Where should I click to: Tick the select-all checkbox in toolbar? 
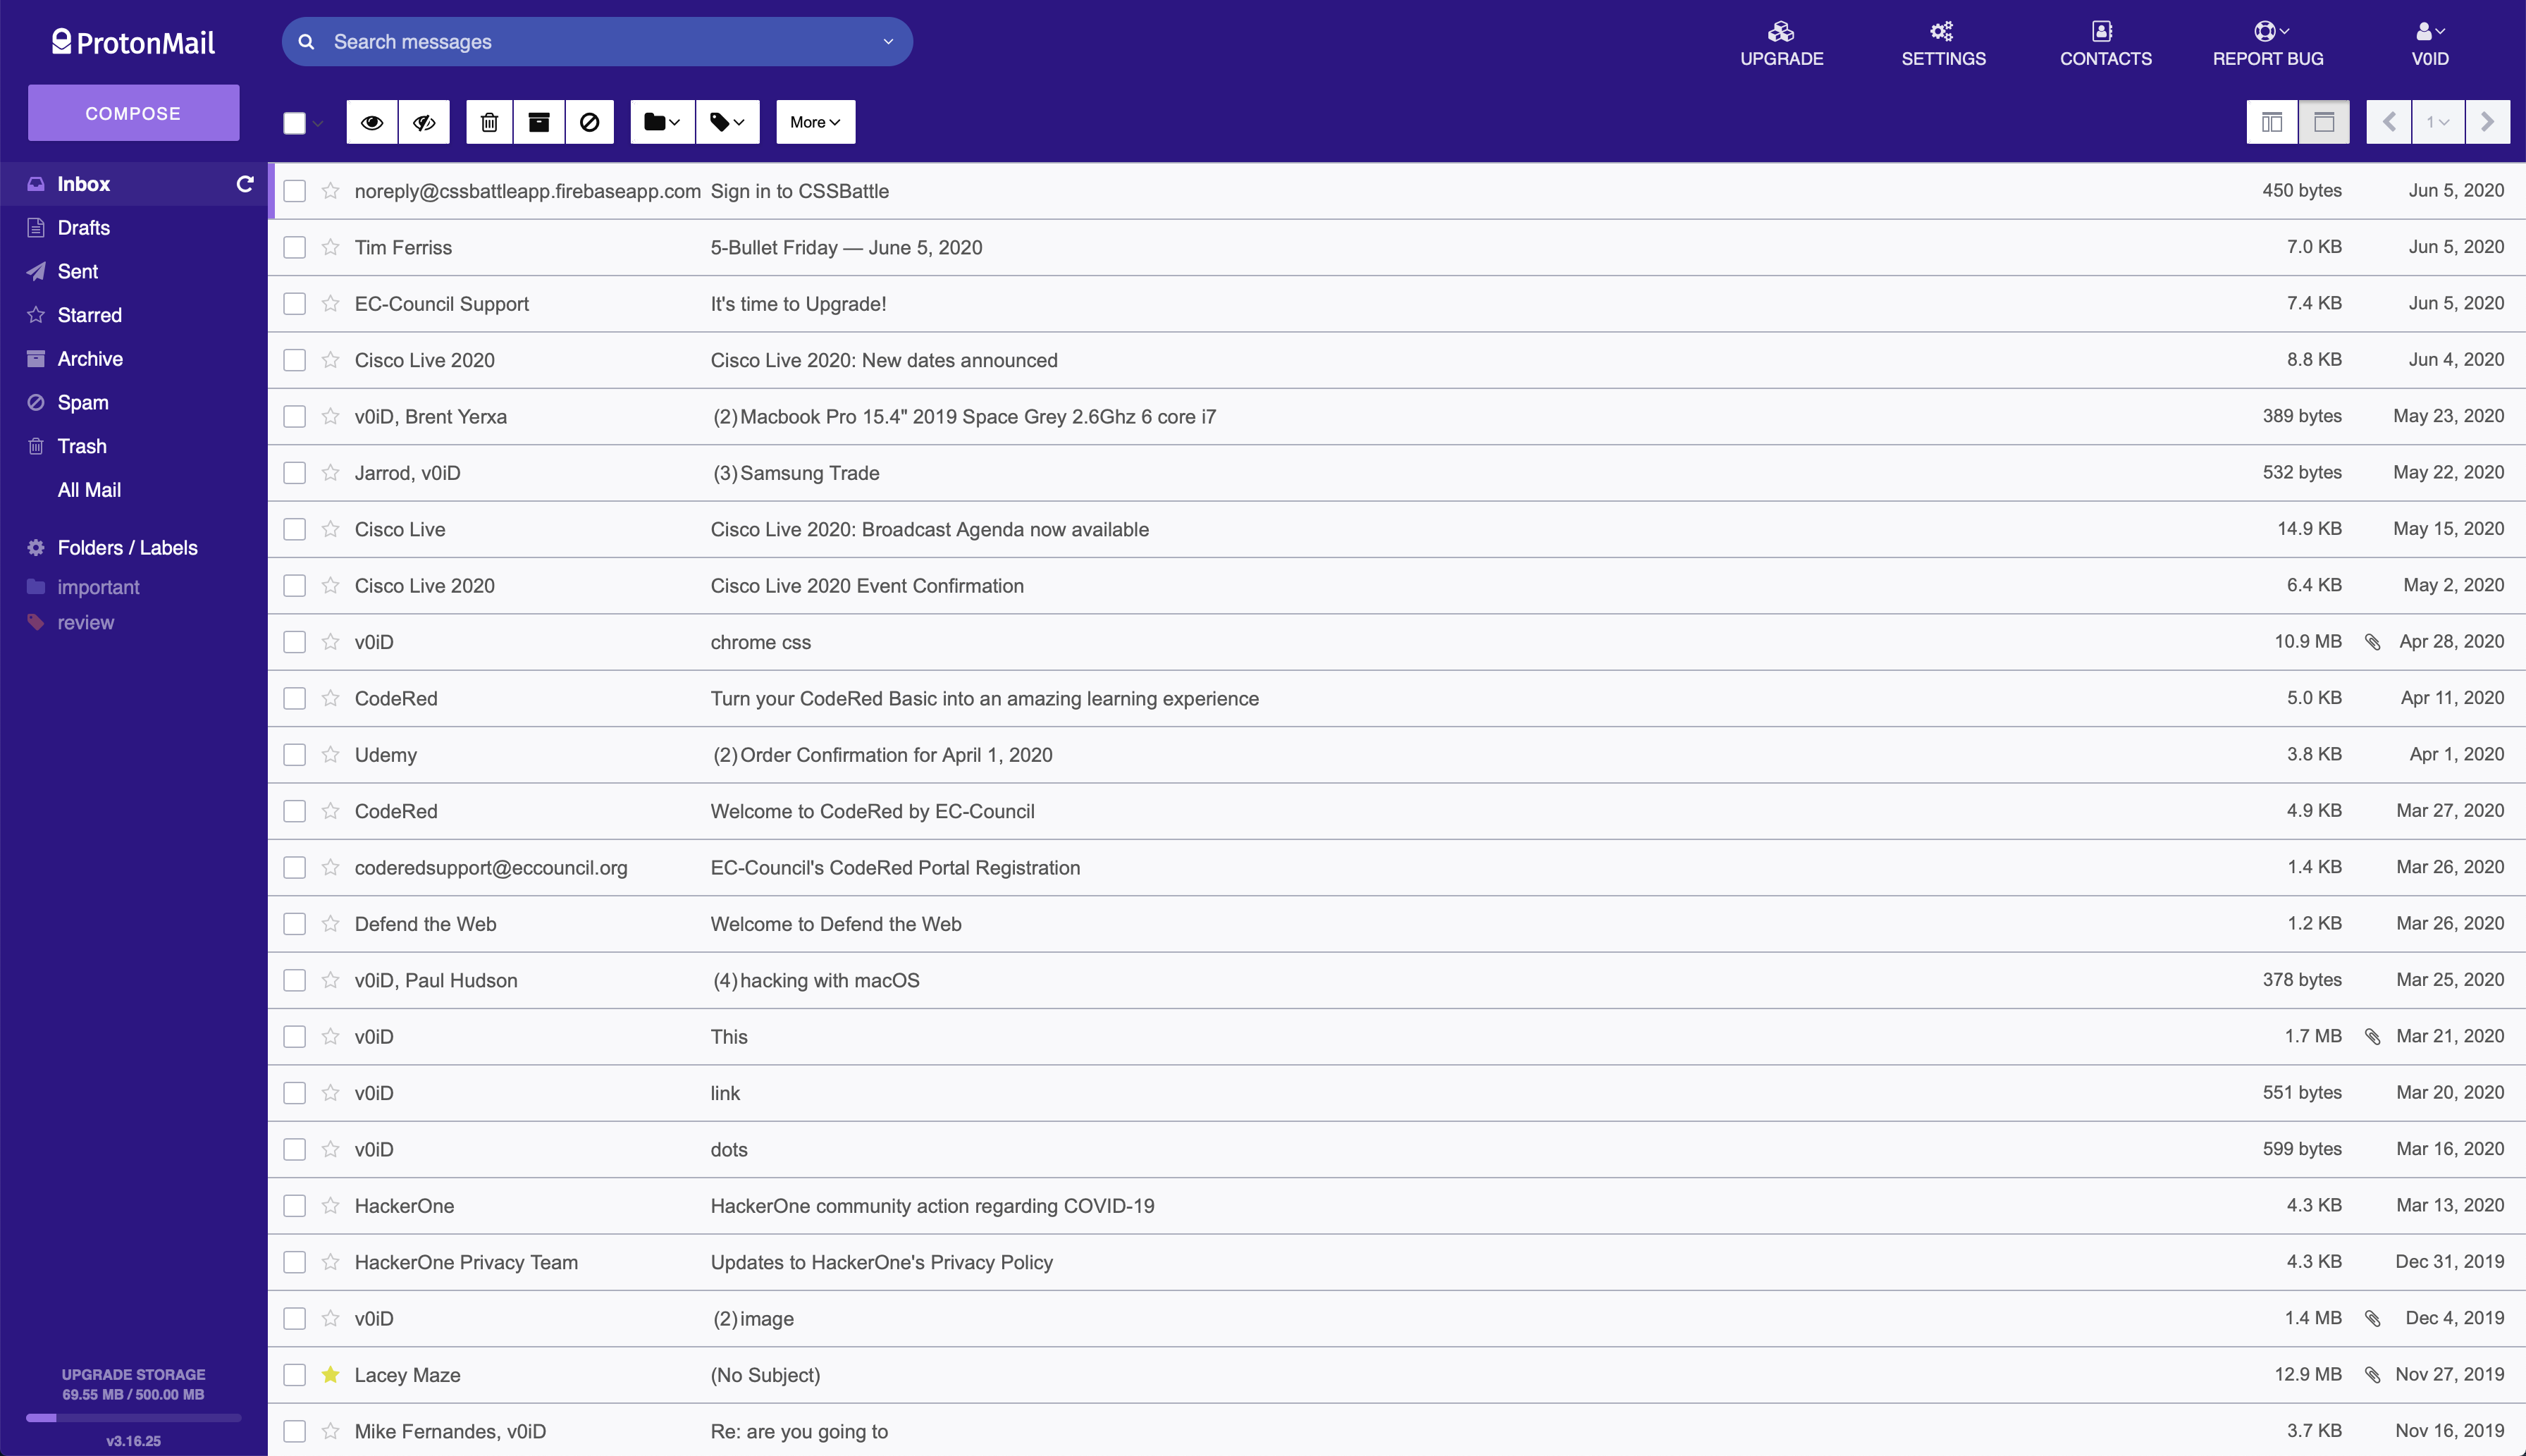coord(294,123)
